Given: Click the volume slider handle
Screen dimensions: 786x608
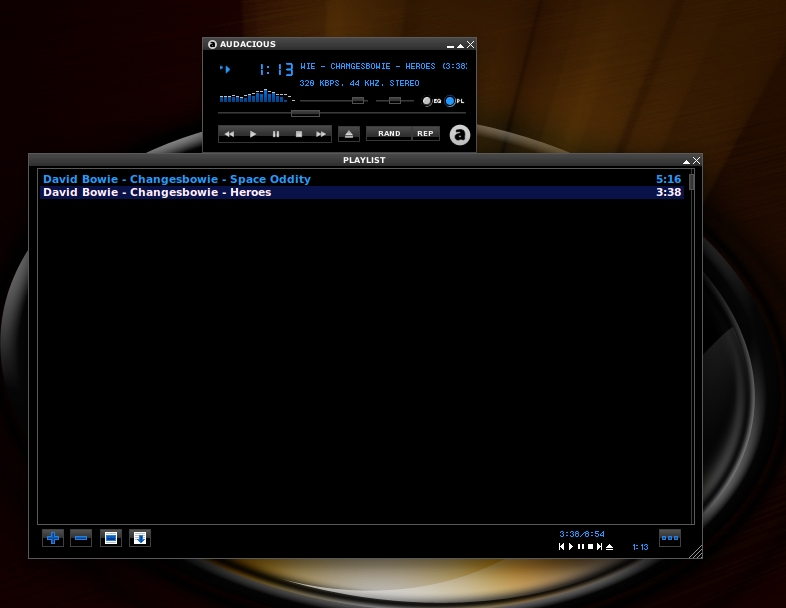Looking at the screenshot, I should click(358, 101).
